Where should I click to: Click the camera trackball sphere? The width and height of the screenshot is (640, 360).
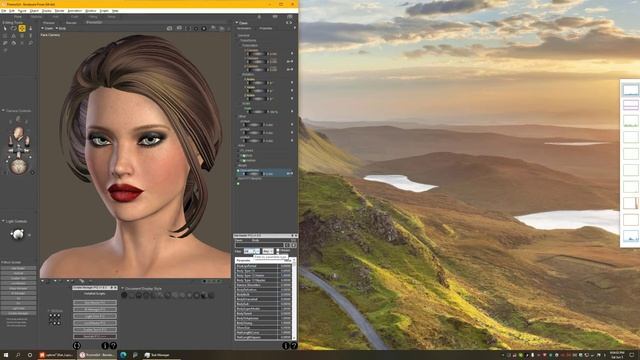coord(18,167)
